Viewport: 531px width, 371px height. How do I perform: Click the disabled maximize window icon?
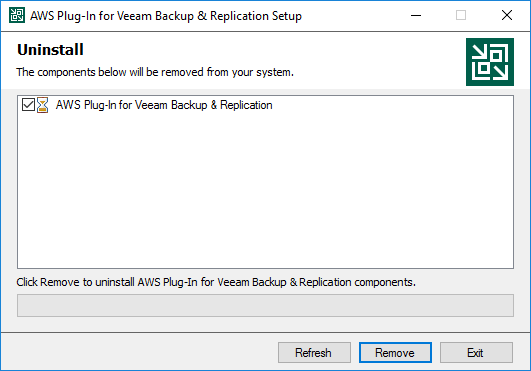[461, 16]
